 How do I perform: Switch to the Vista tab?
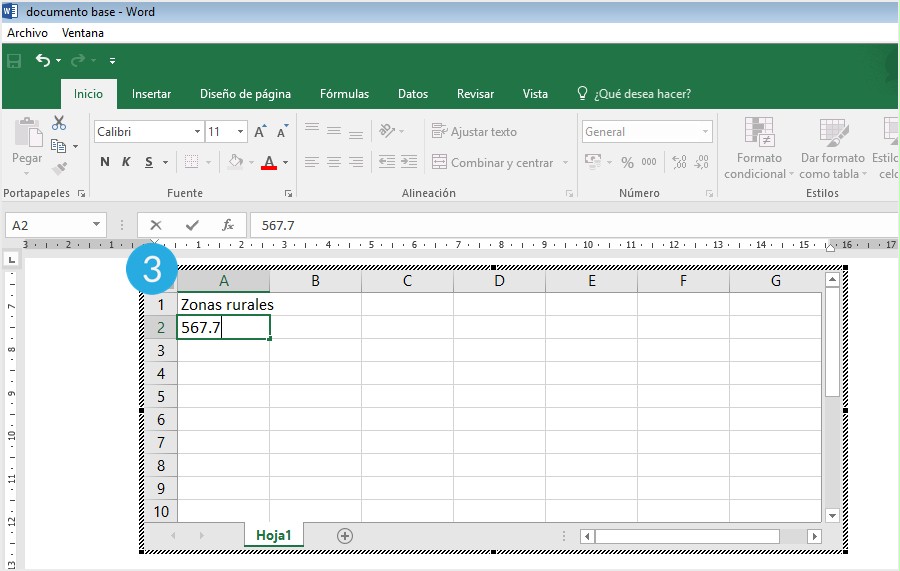[535, 94]
